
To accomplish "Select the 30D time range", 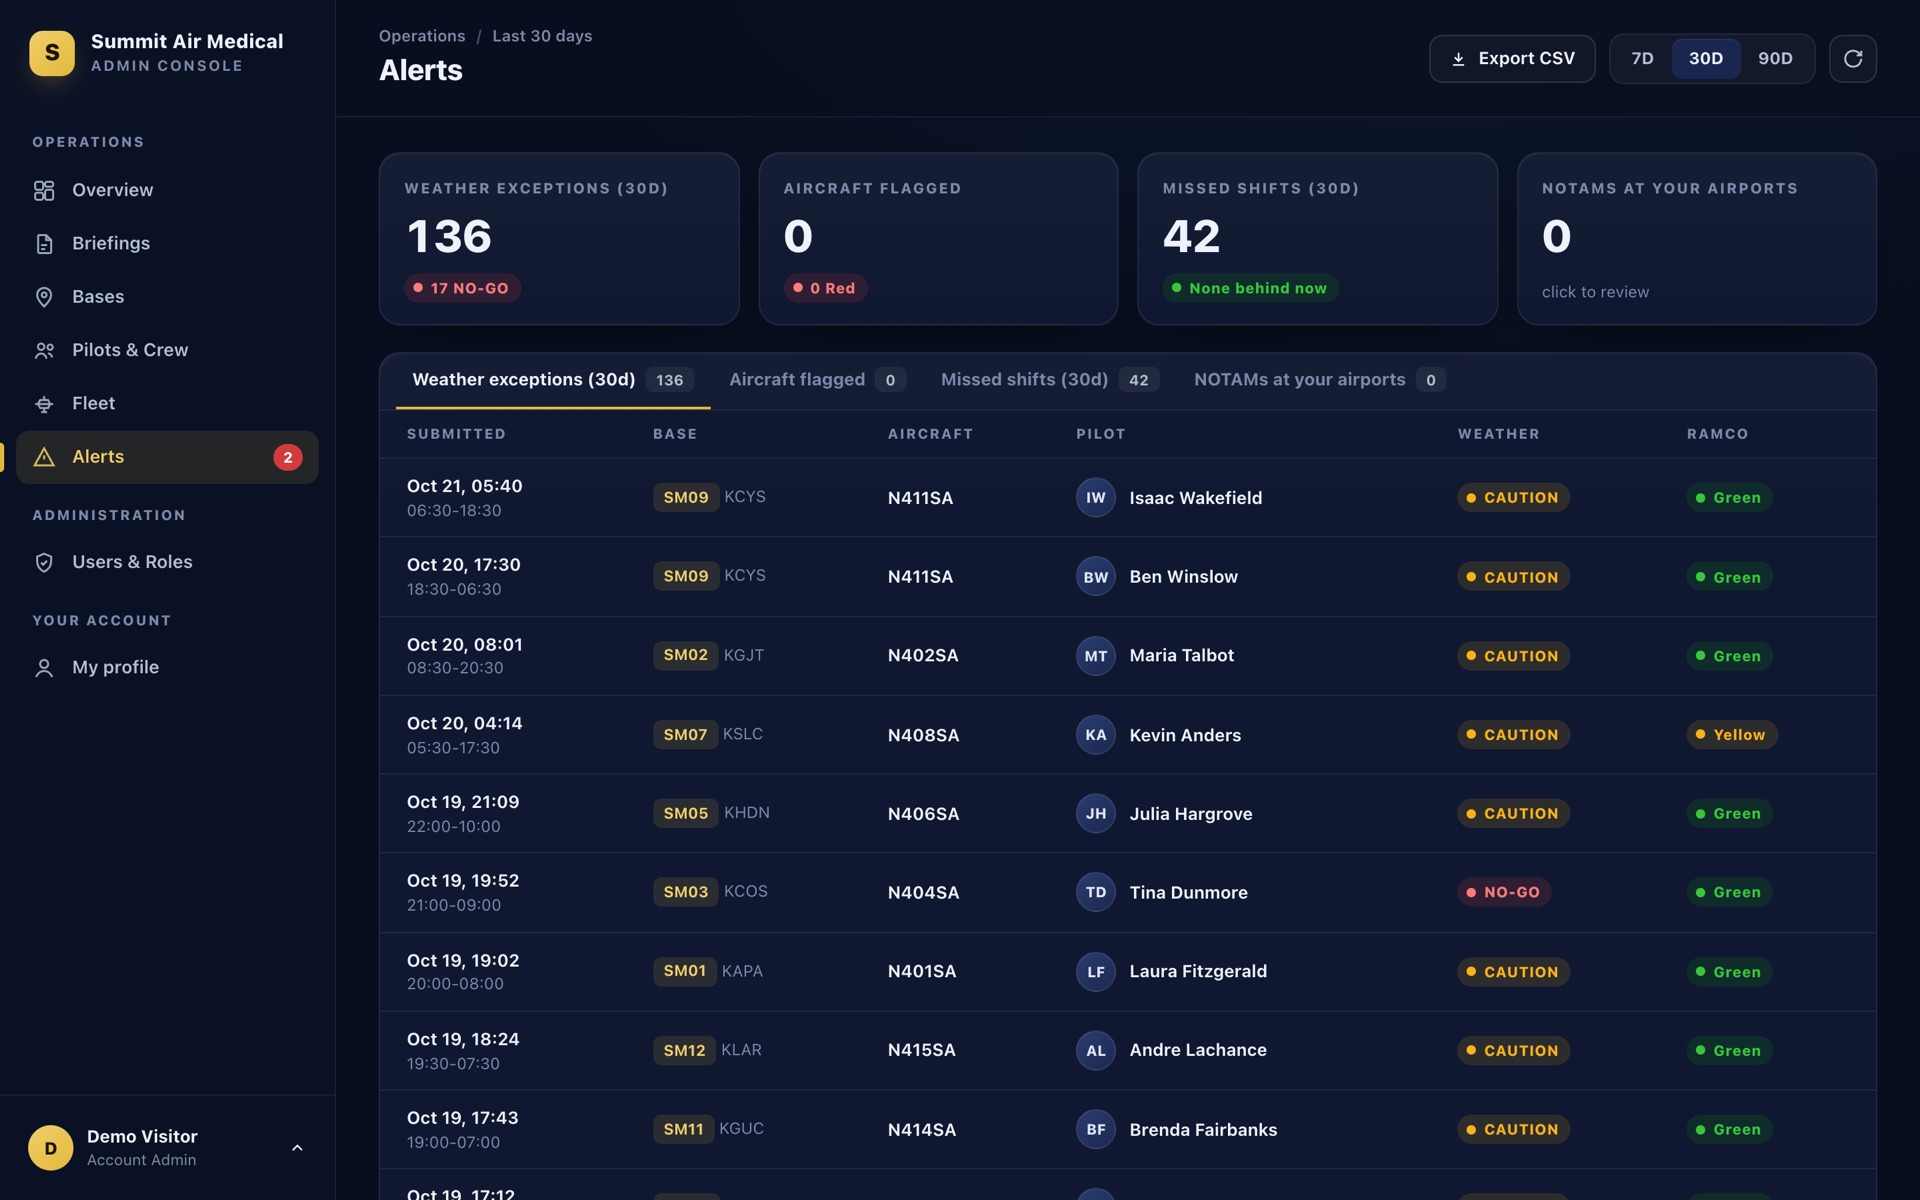I will [1706, 59].
